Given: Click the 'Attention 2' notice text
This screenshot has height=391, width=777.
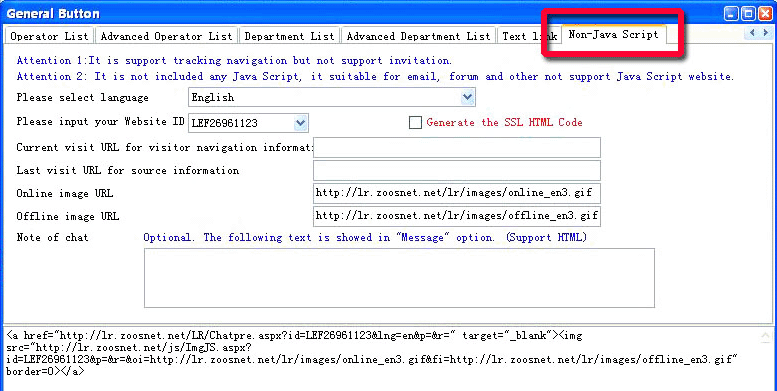Looking at the screenshot, I should tap(375, 76).
